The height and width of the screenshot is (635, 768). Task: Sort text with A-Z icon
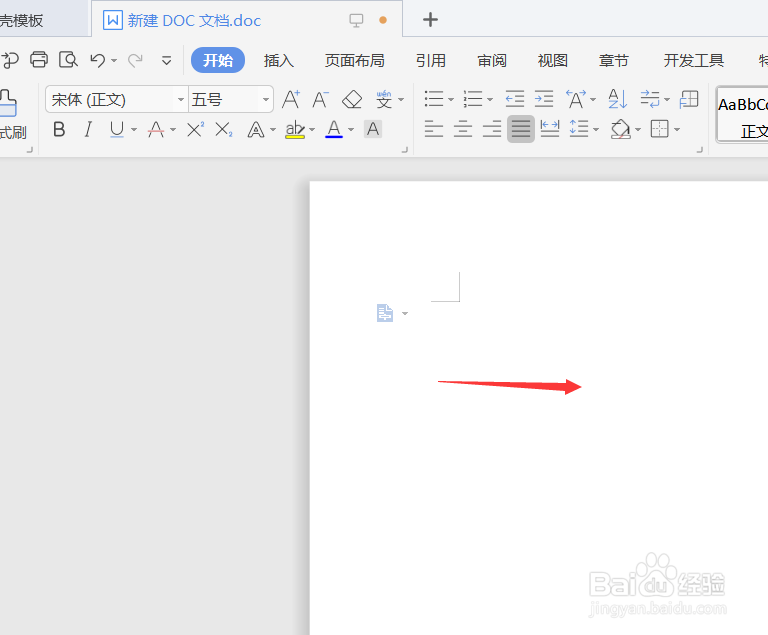[x=618, y=99]
